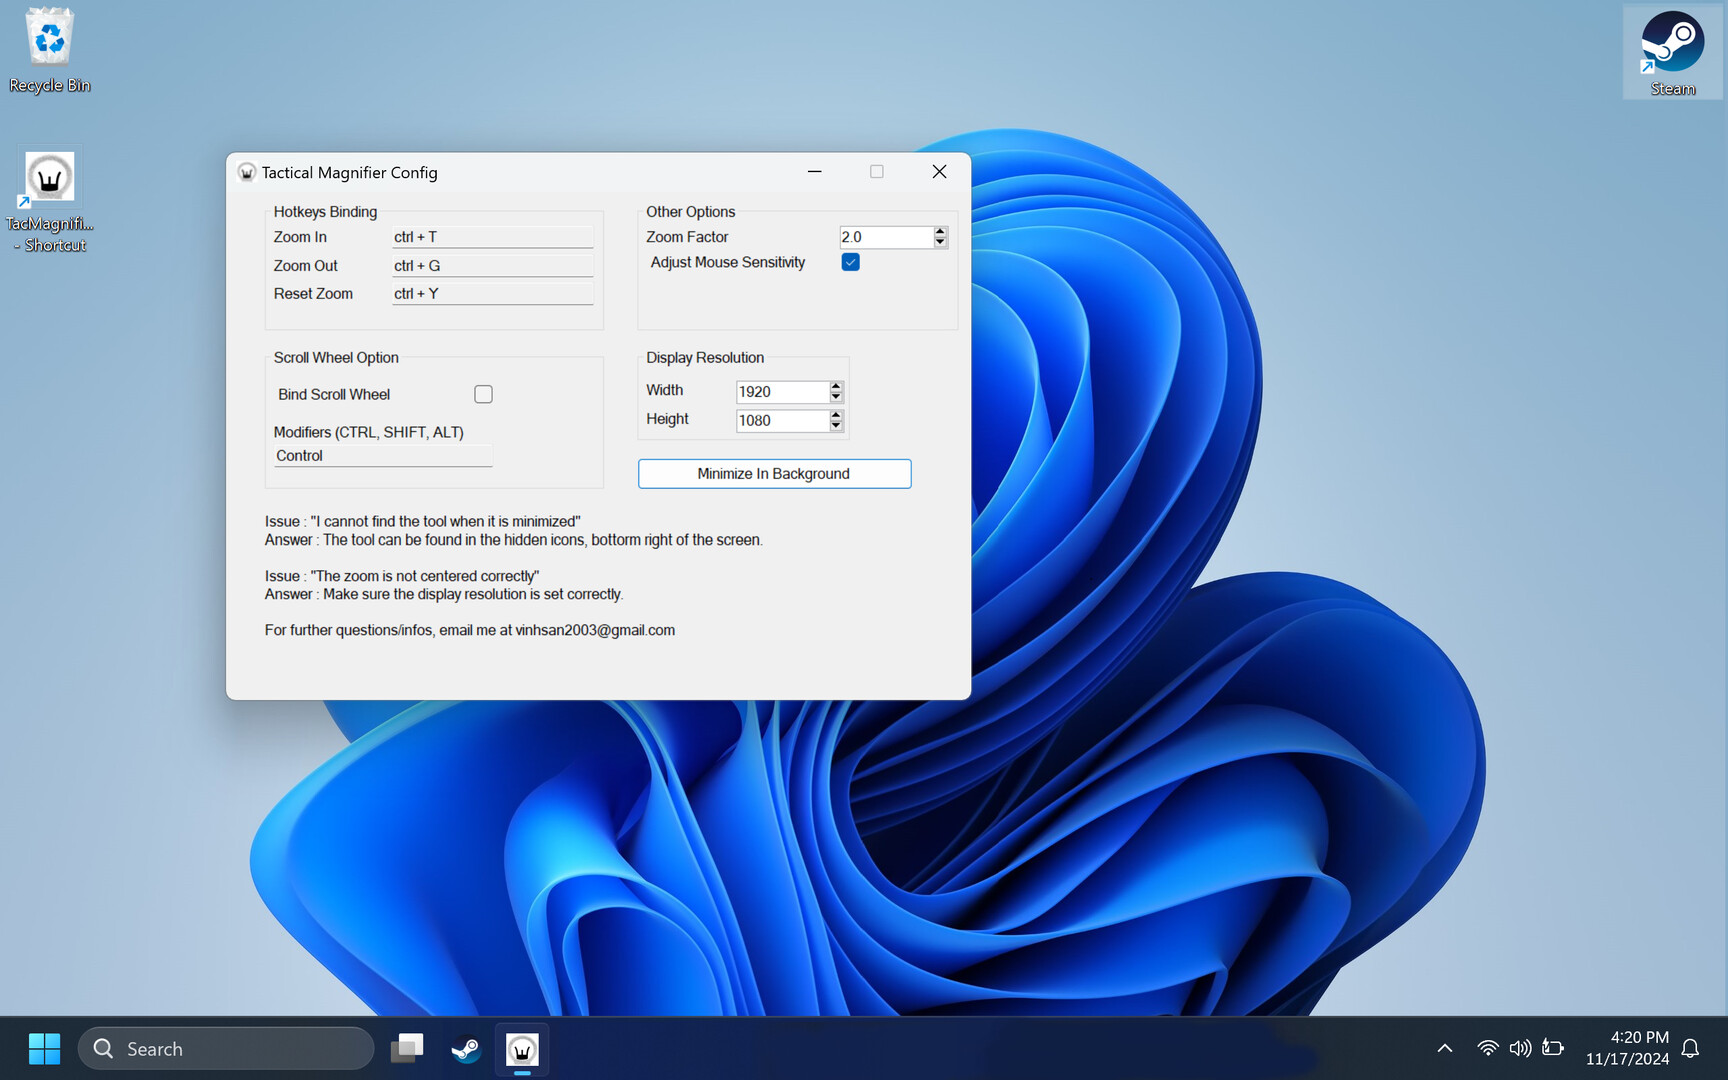Increase Zoom Factor with the up arrow
1728x1080 pixels.
940,231
